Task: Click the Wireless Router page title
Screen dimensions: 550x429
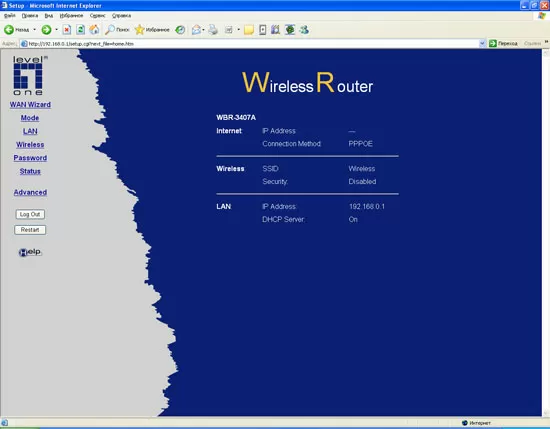Action: pos(307,83)
